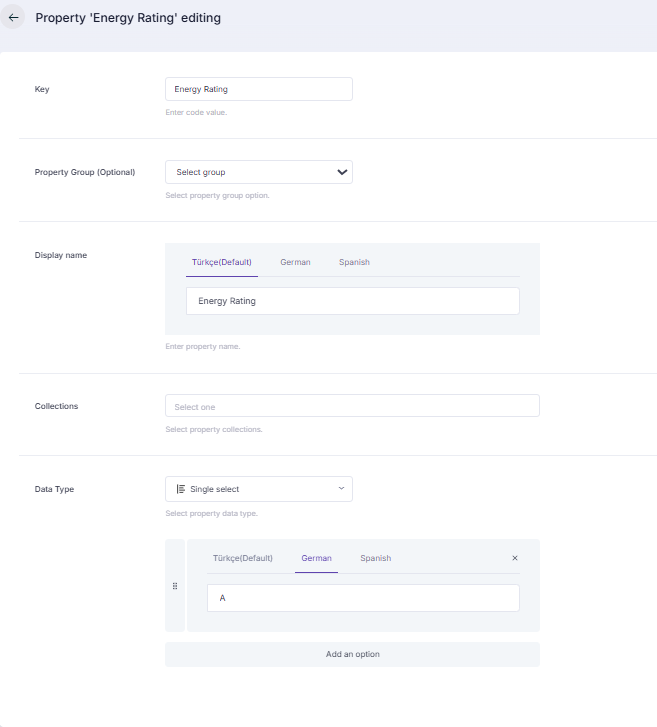Click the 'Select property data type.' hint
The width and height of the screenshot is (657, 727).
[x=211, y=513]
